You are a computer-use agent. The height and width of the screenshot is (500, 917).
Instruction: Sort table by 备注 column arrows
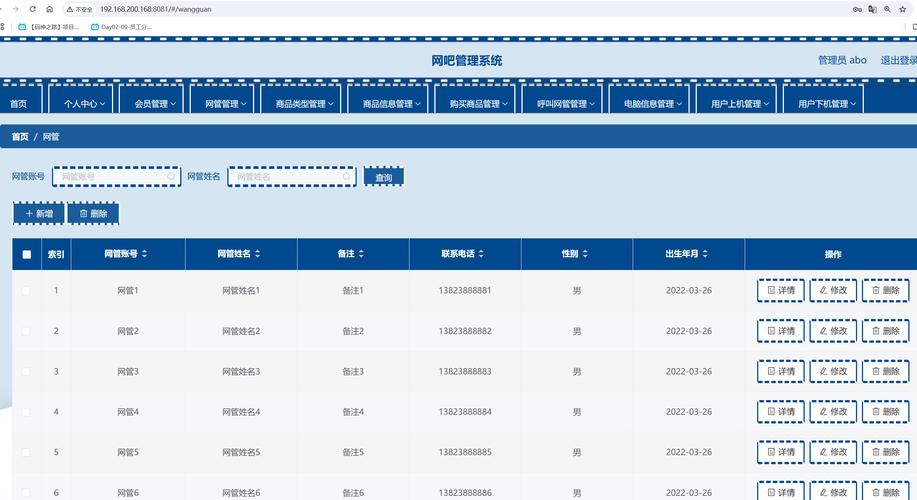pyautogui.click(x=361, y=254)
